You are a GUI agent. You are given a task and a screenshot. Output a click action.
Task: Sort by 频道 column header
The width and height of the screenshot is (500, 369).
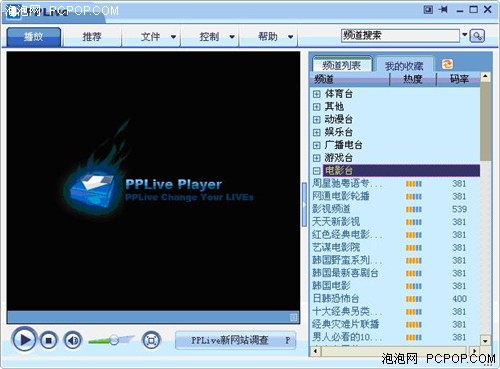pyautogui.click(x=350, y=79)
